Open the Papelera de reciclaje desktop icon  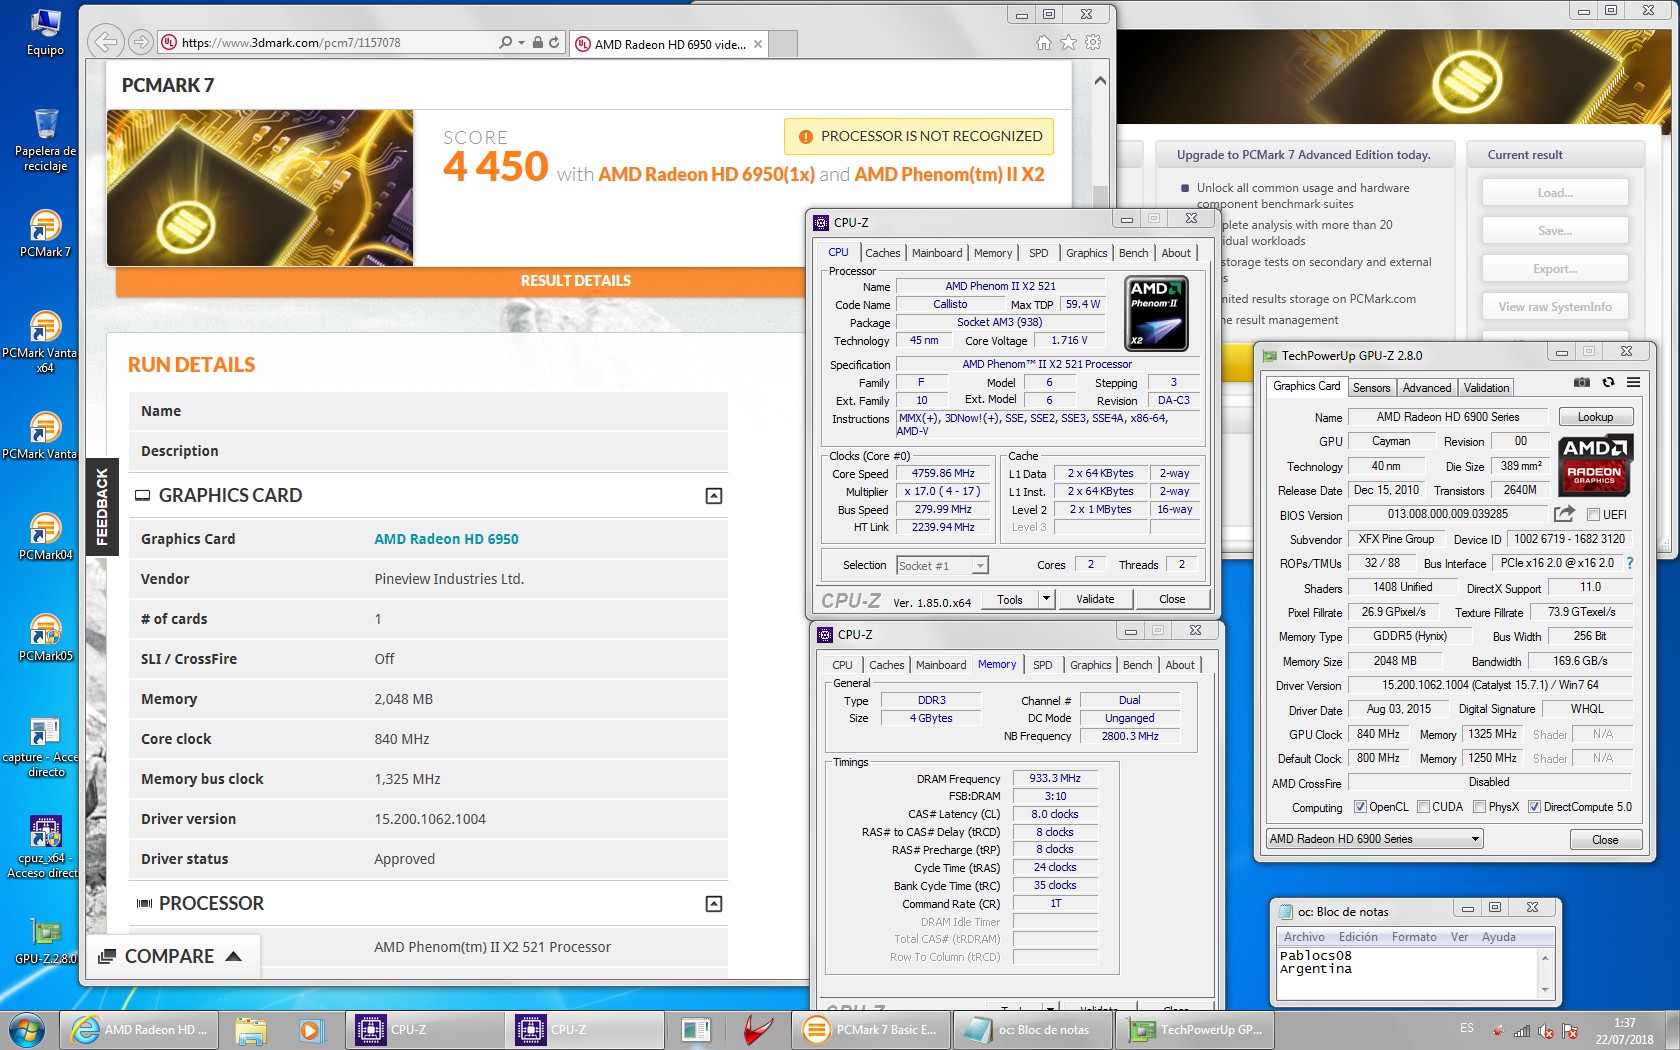pos(45,140)
